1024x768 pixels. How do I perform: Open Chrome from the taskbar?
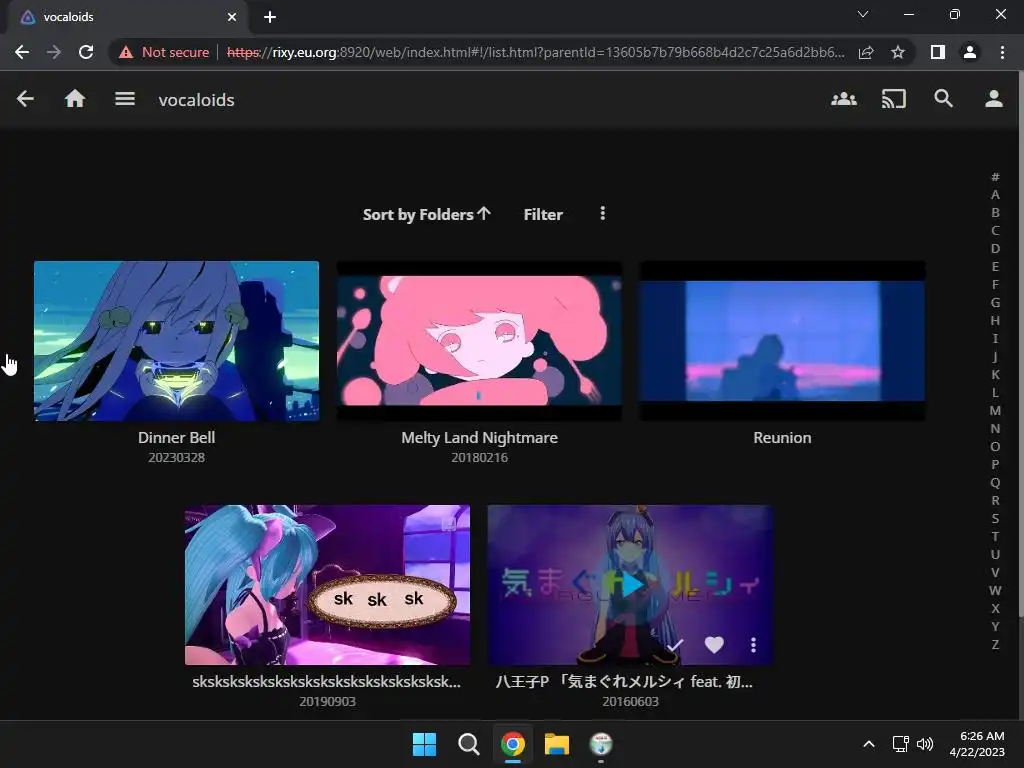click(513, 744)
